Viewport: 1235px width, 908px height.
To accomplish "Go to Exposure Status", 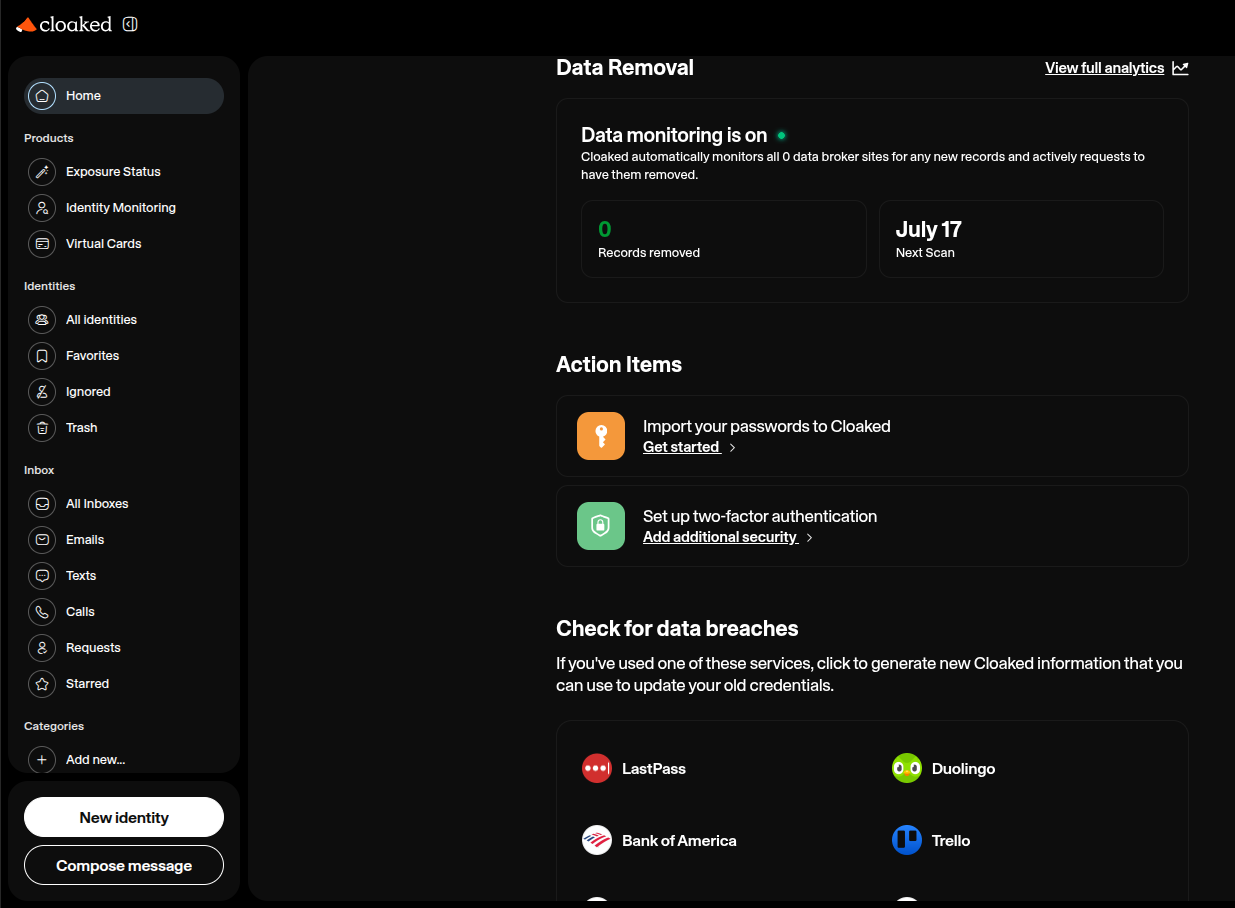I will (113, 172).
